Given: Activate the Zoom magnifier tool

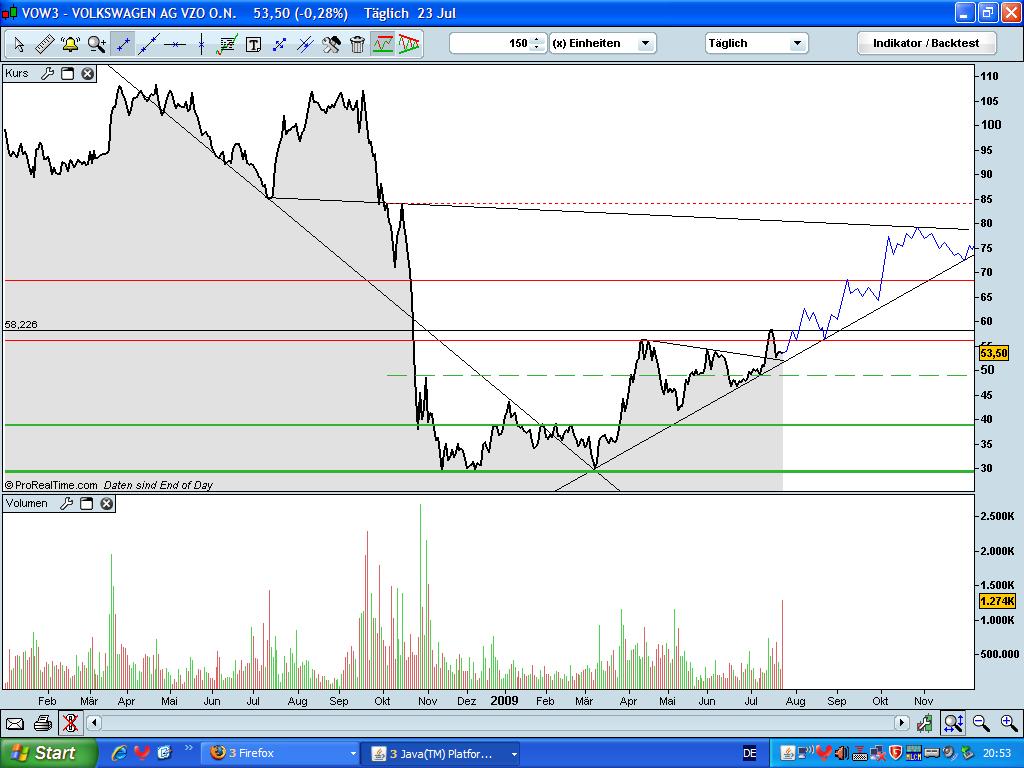Looking at the screenshot, I should pos(94,43).
